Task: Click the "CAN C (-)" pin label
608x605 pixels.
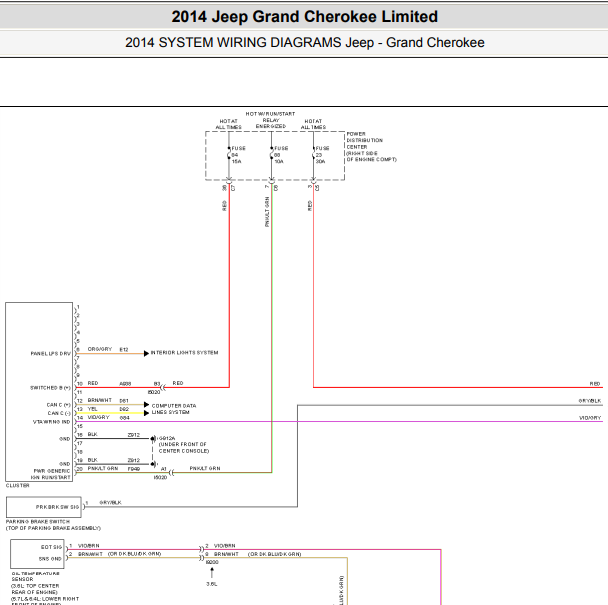Action: tap(59, 413)
